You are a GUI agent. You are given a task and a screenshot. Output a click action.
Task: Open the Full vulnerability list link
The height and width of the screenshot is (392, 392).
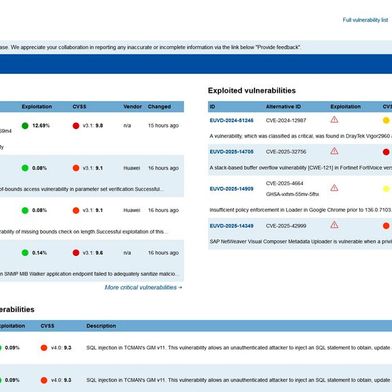point(365,20)
